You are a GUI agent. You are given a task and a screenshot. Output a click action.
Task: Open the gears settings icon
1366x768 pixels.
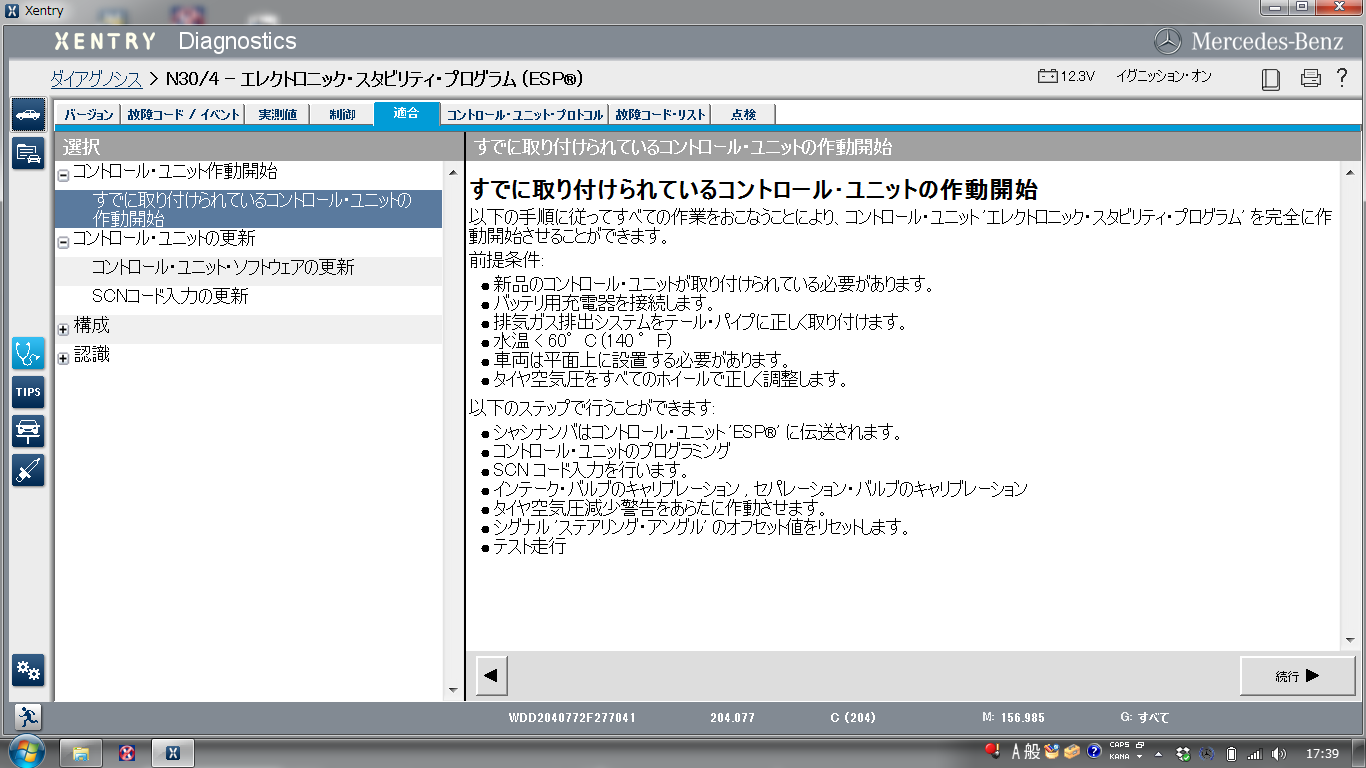(x=28, y=670)
